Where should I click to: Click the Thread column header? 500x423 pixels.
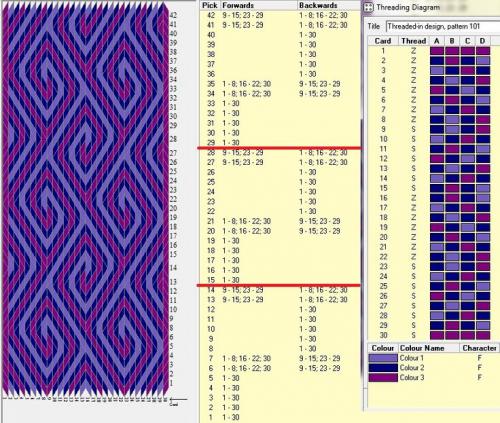click(x=414, y=41)
